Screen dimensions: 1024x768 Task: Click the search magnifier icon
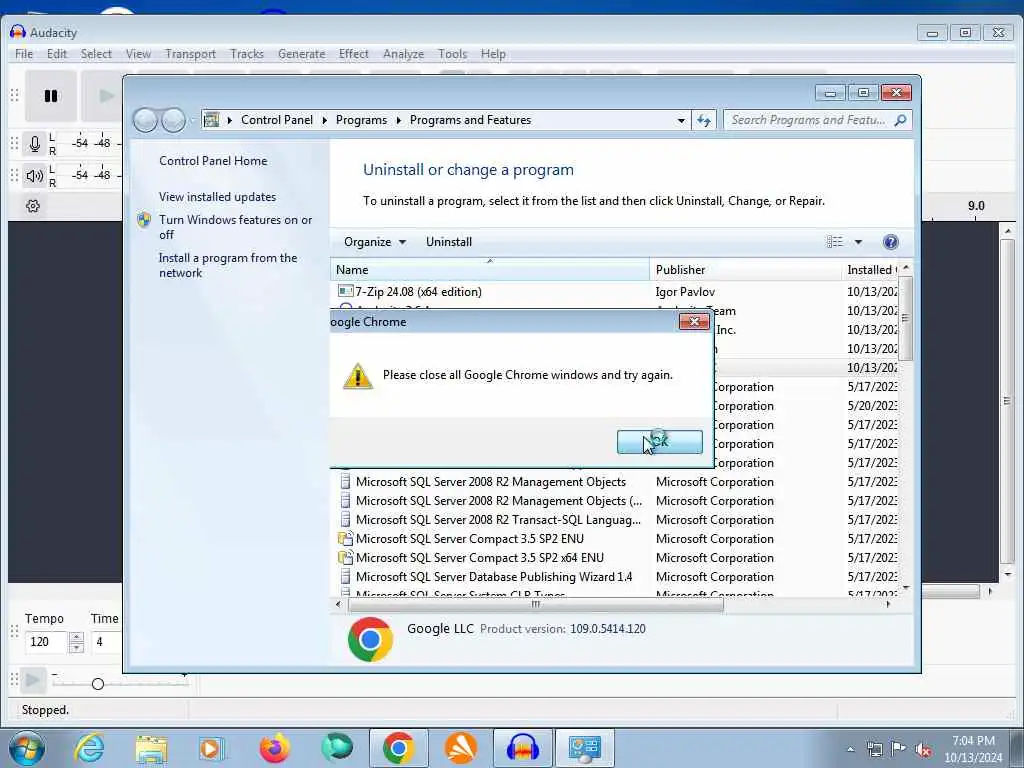point(901,120)
